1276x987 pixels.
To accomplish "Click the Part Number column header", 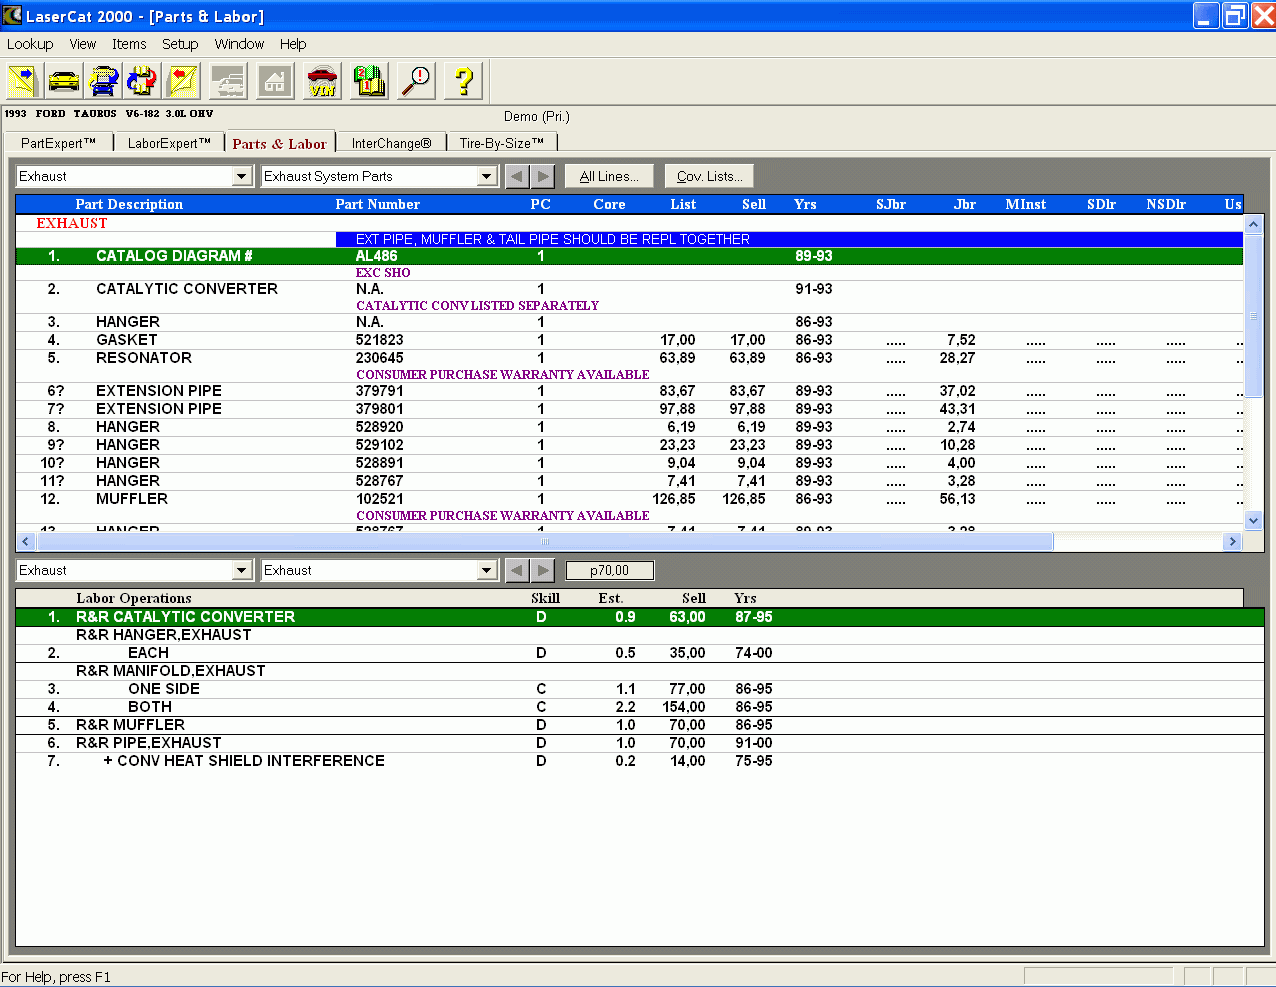I will tap(378, 204).
